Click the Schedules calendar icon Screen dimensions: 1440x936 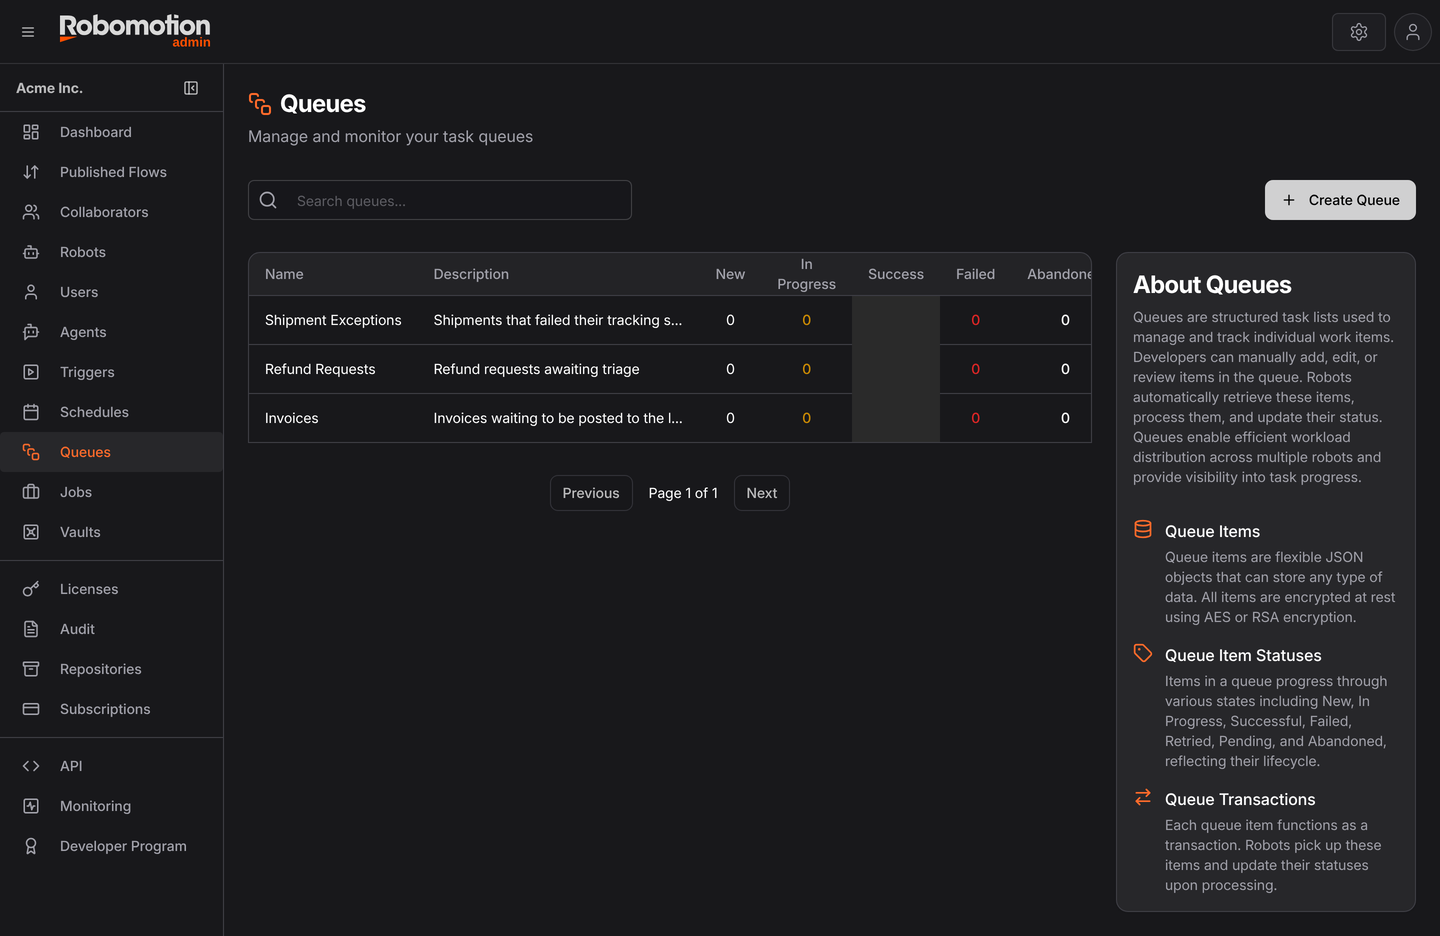click(x=31, y=412)
